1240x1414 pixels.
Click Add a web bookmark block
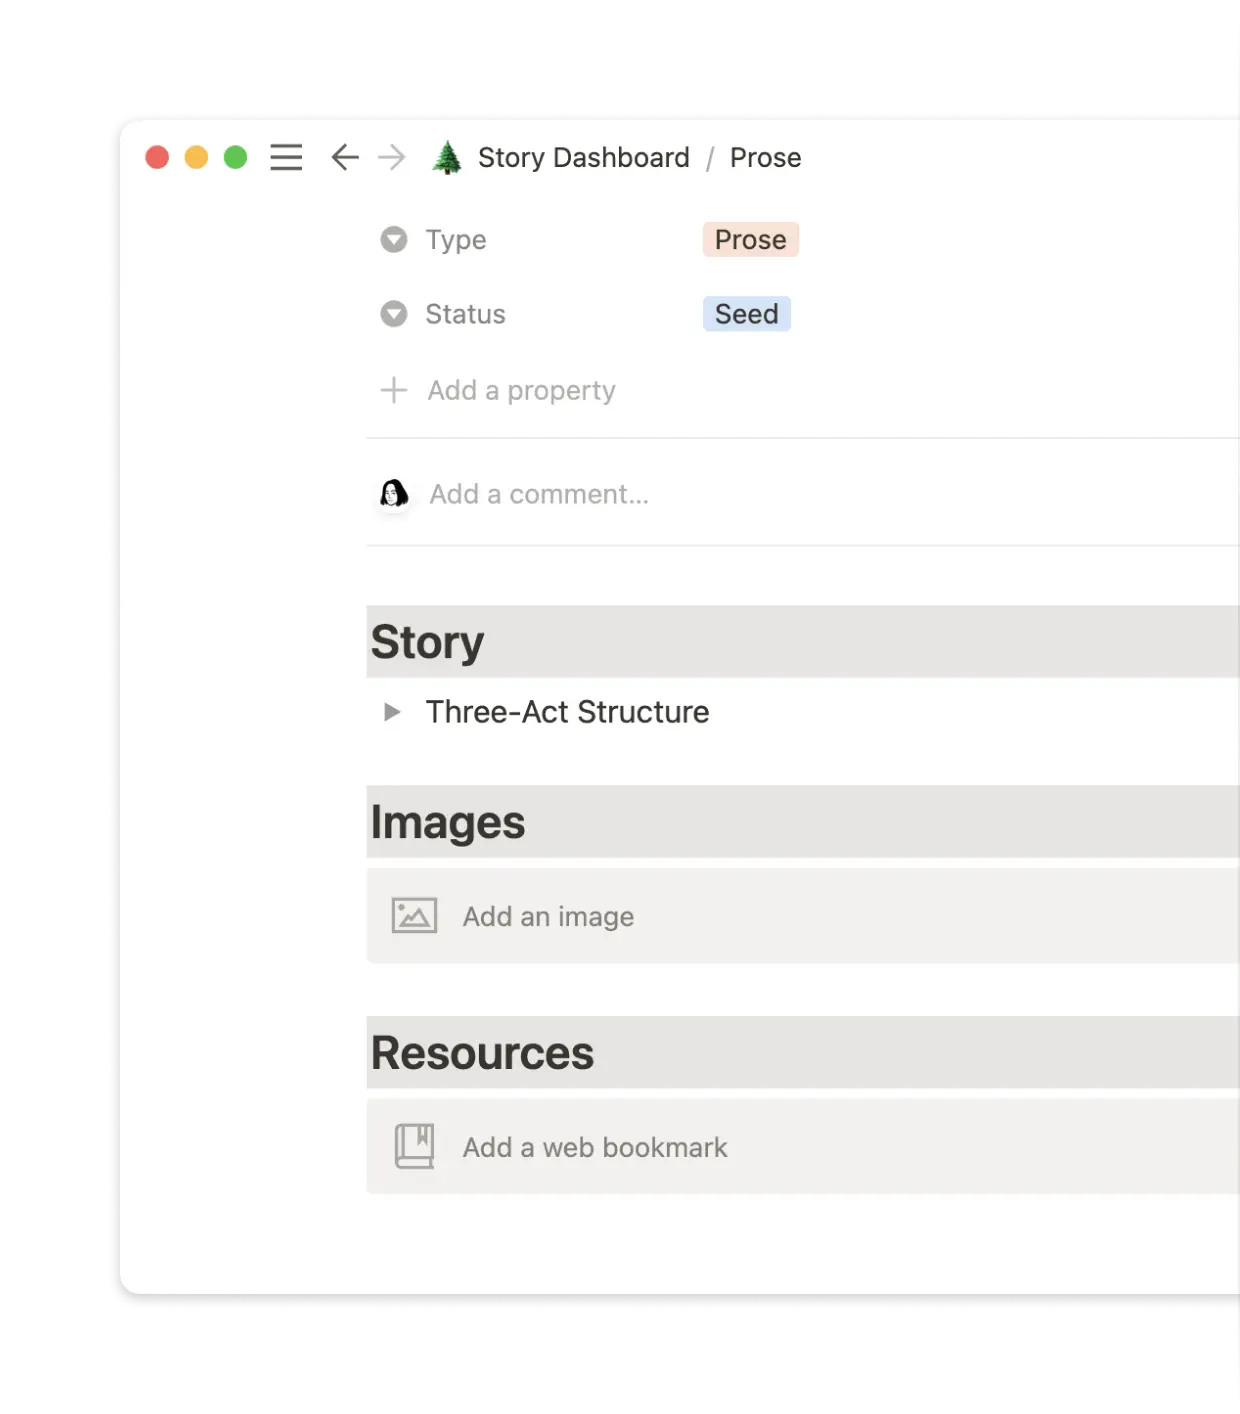[x=595, y=1147]
